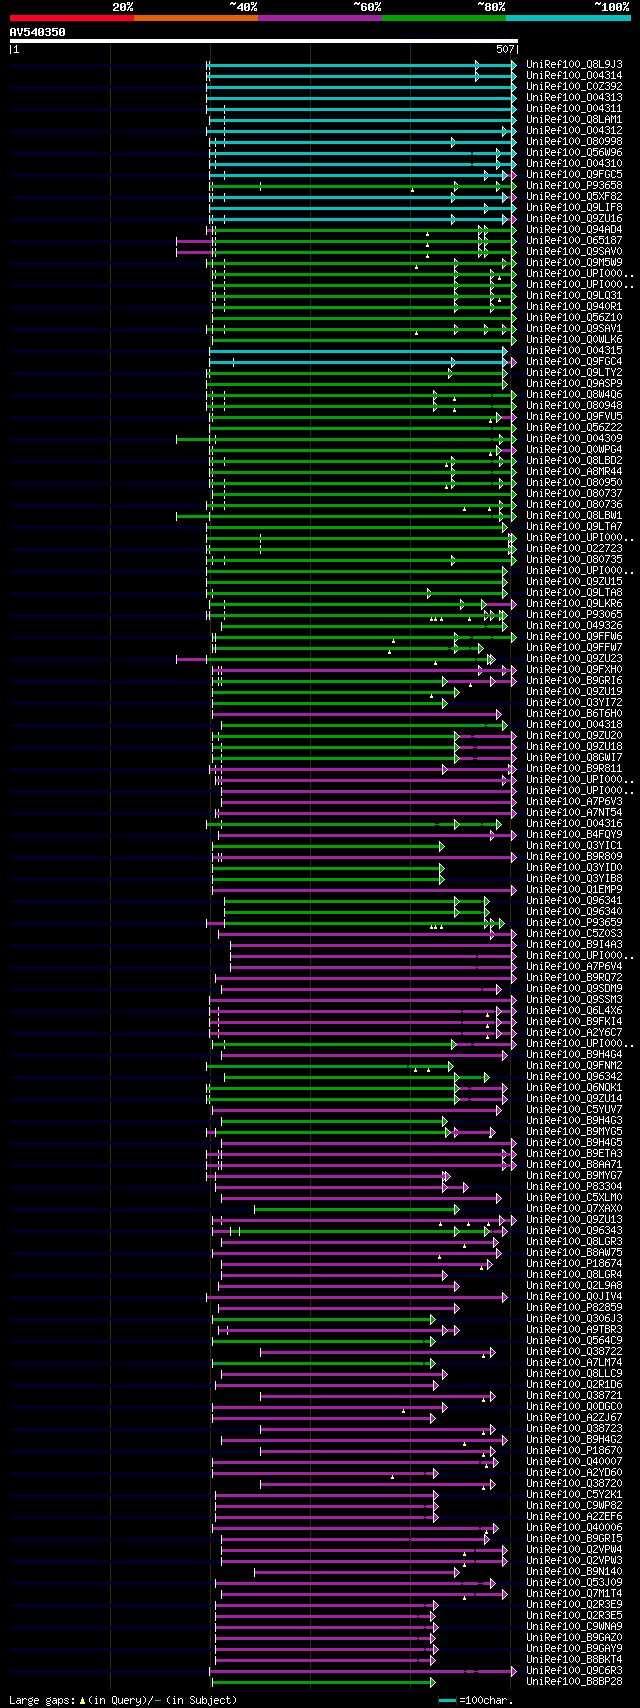The height and width of the screenshot is (1708, 640).
Task: Select the UniRef100_B9N140 label
Action: coord(574,1571)
